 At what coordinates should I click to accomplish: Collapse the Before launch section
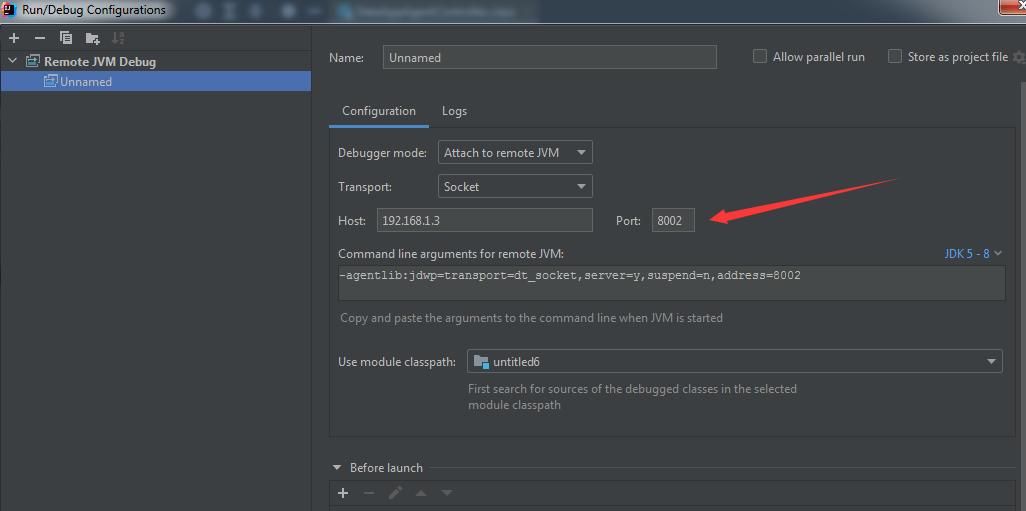(337, 468)
